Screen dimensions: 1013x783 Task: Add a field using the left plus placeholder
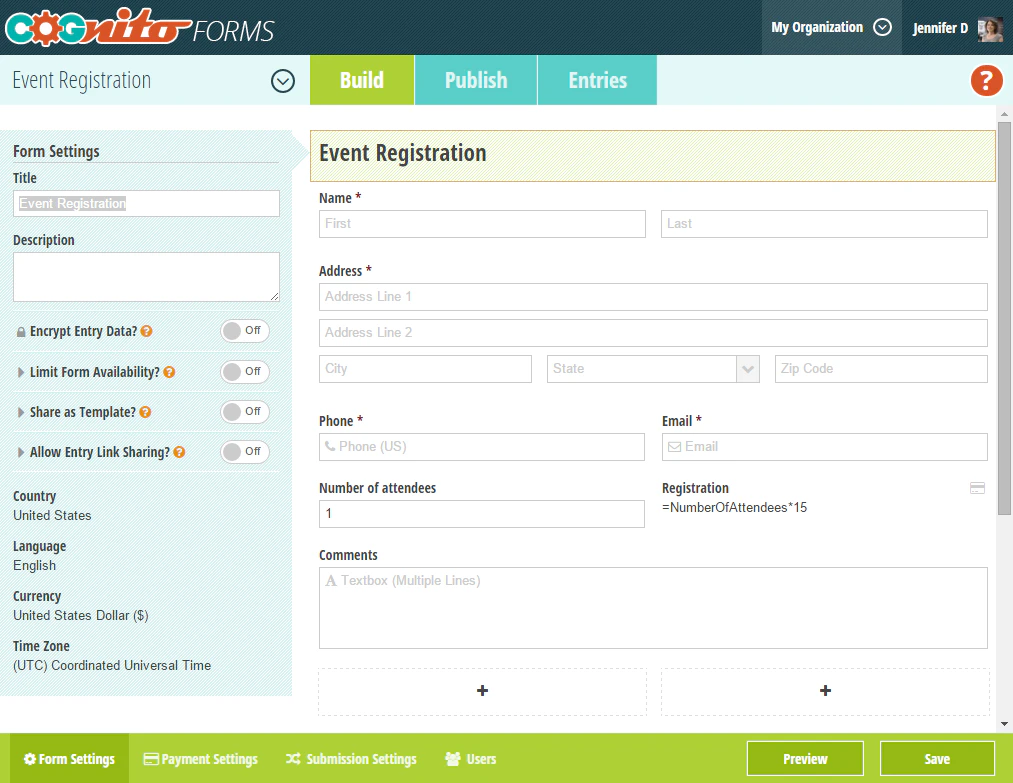coord(482,691)
